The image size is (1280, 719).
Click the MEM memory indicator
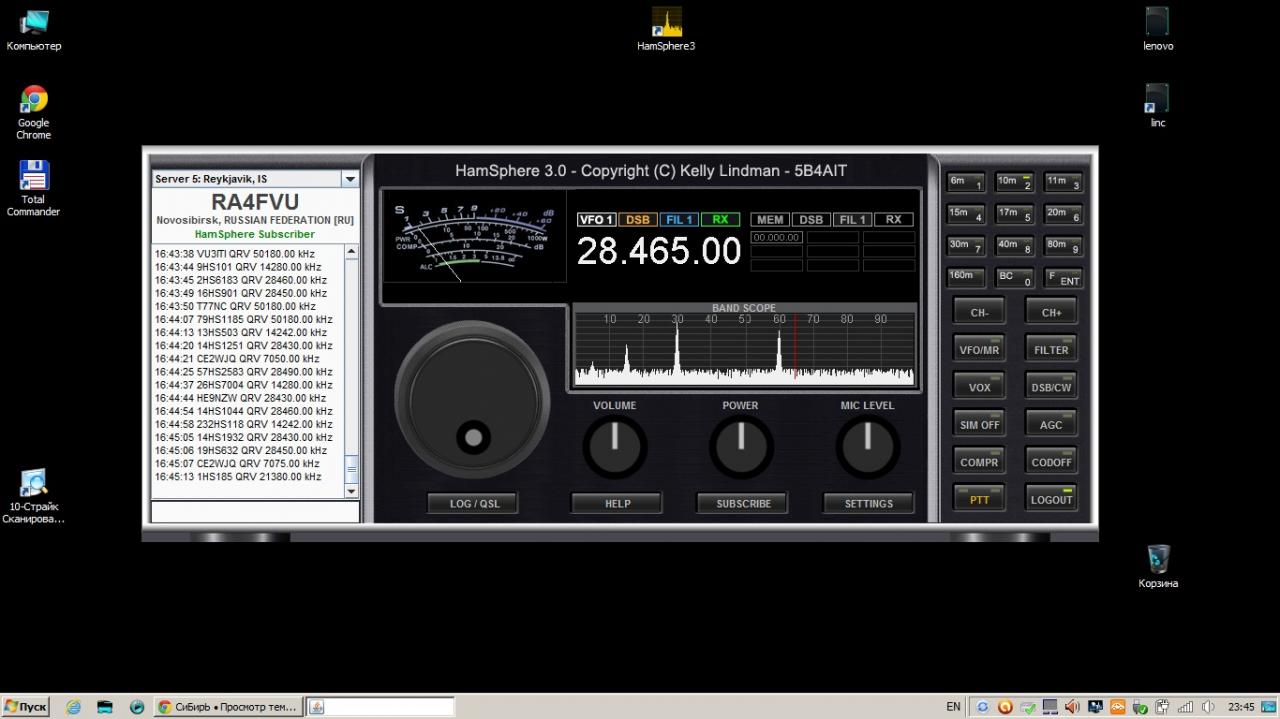[x=770, y=220]
